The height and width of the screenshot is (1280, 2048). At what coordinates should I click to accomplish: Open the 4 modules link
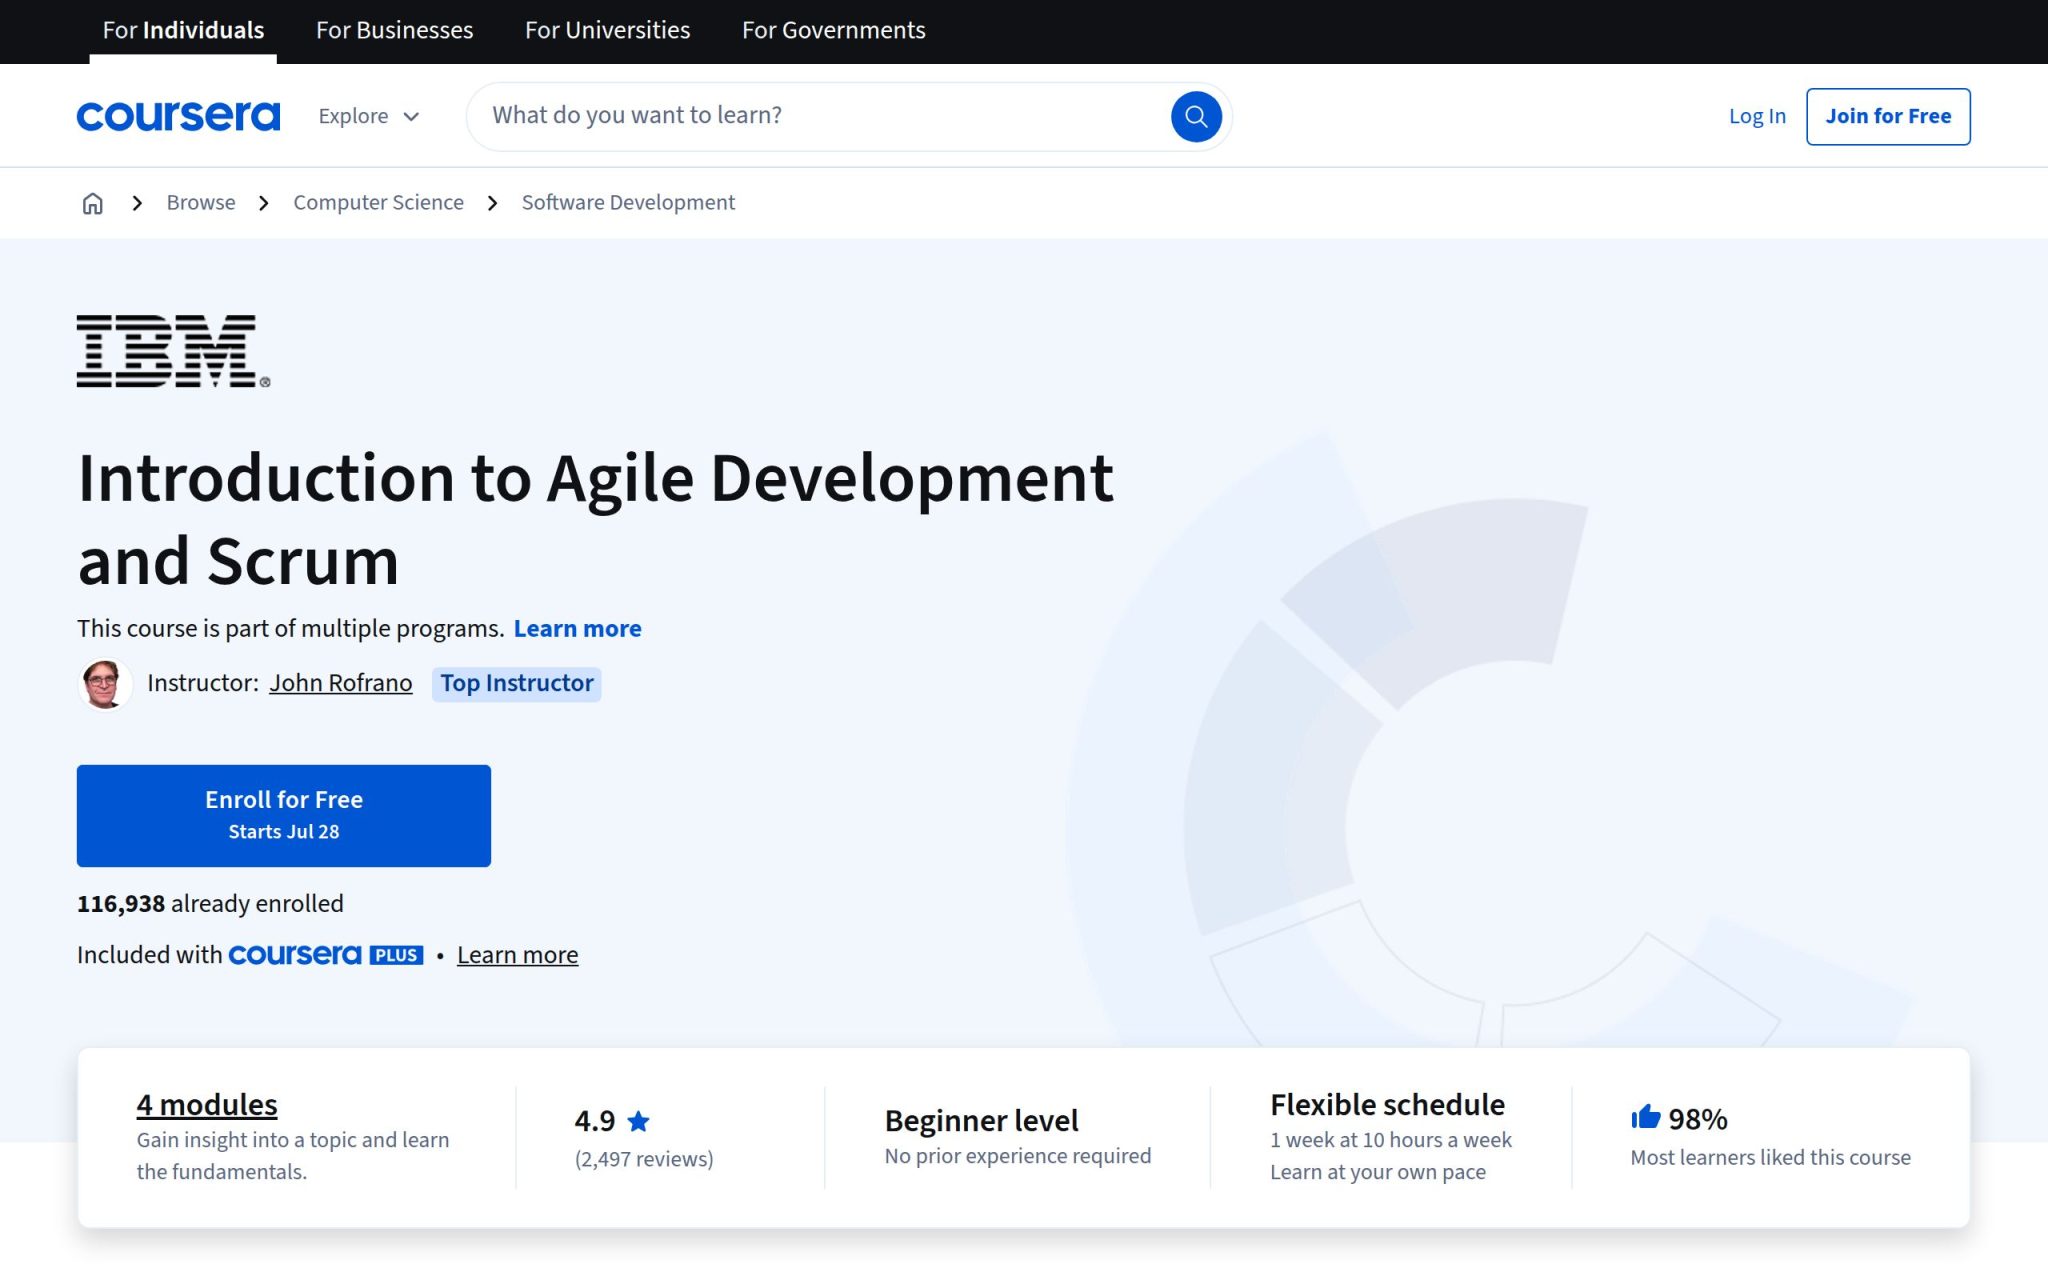pos(207,1105)
